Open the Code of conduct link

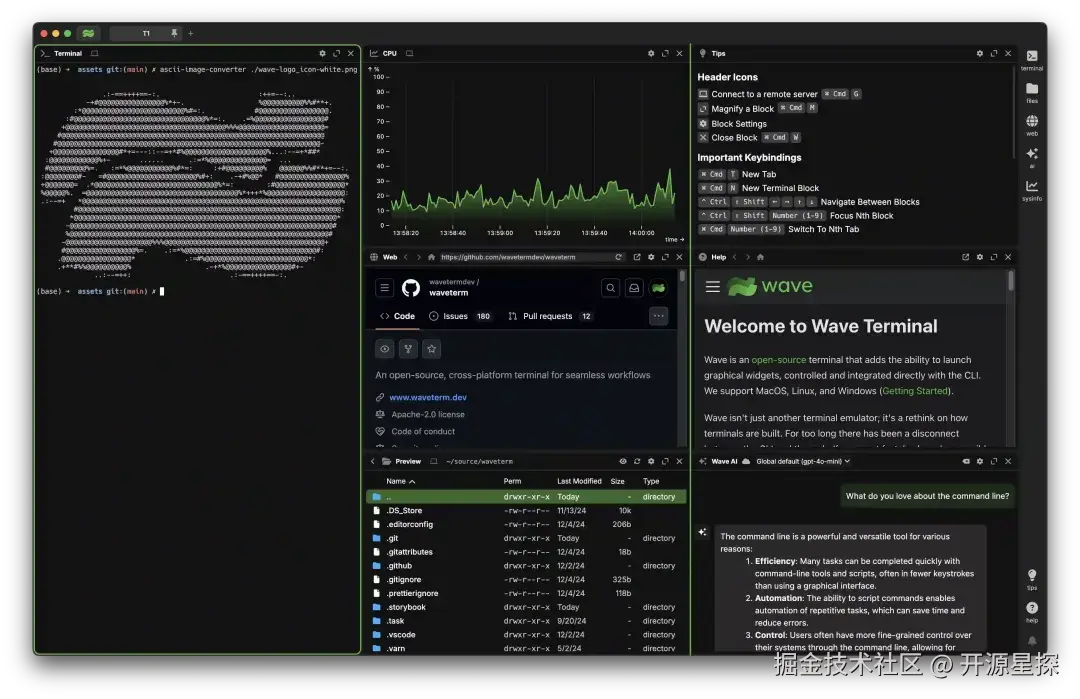[423, 432]
